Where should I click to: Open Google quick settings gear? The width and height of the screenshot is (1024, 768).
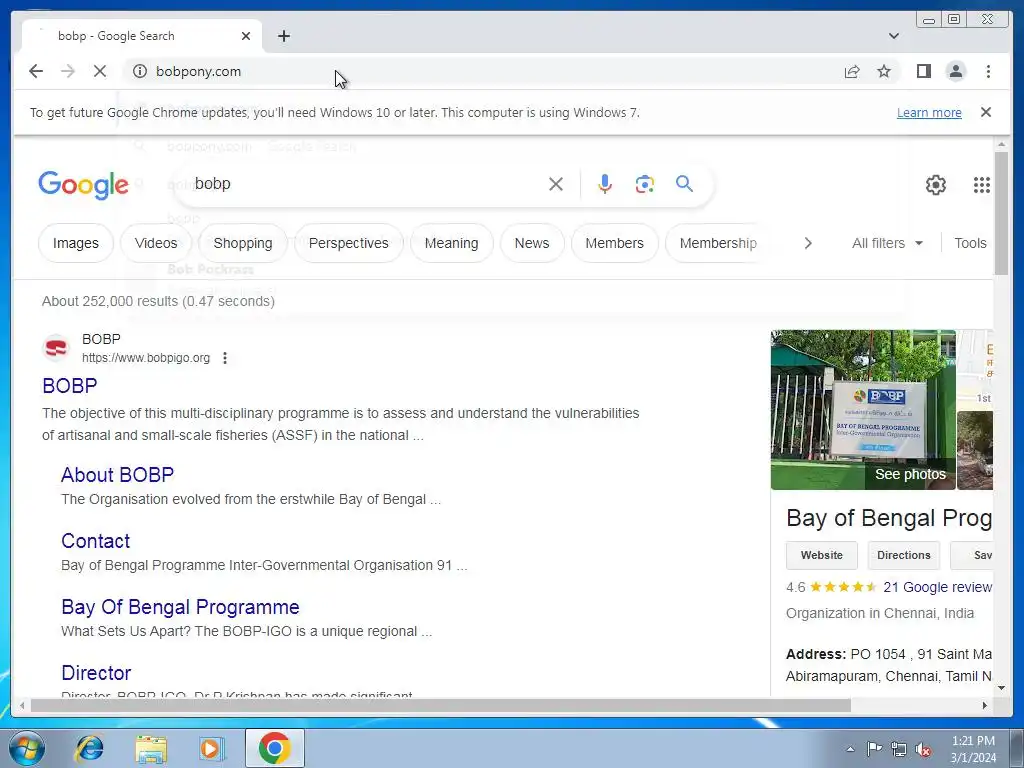coord(935,185)
